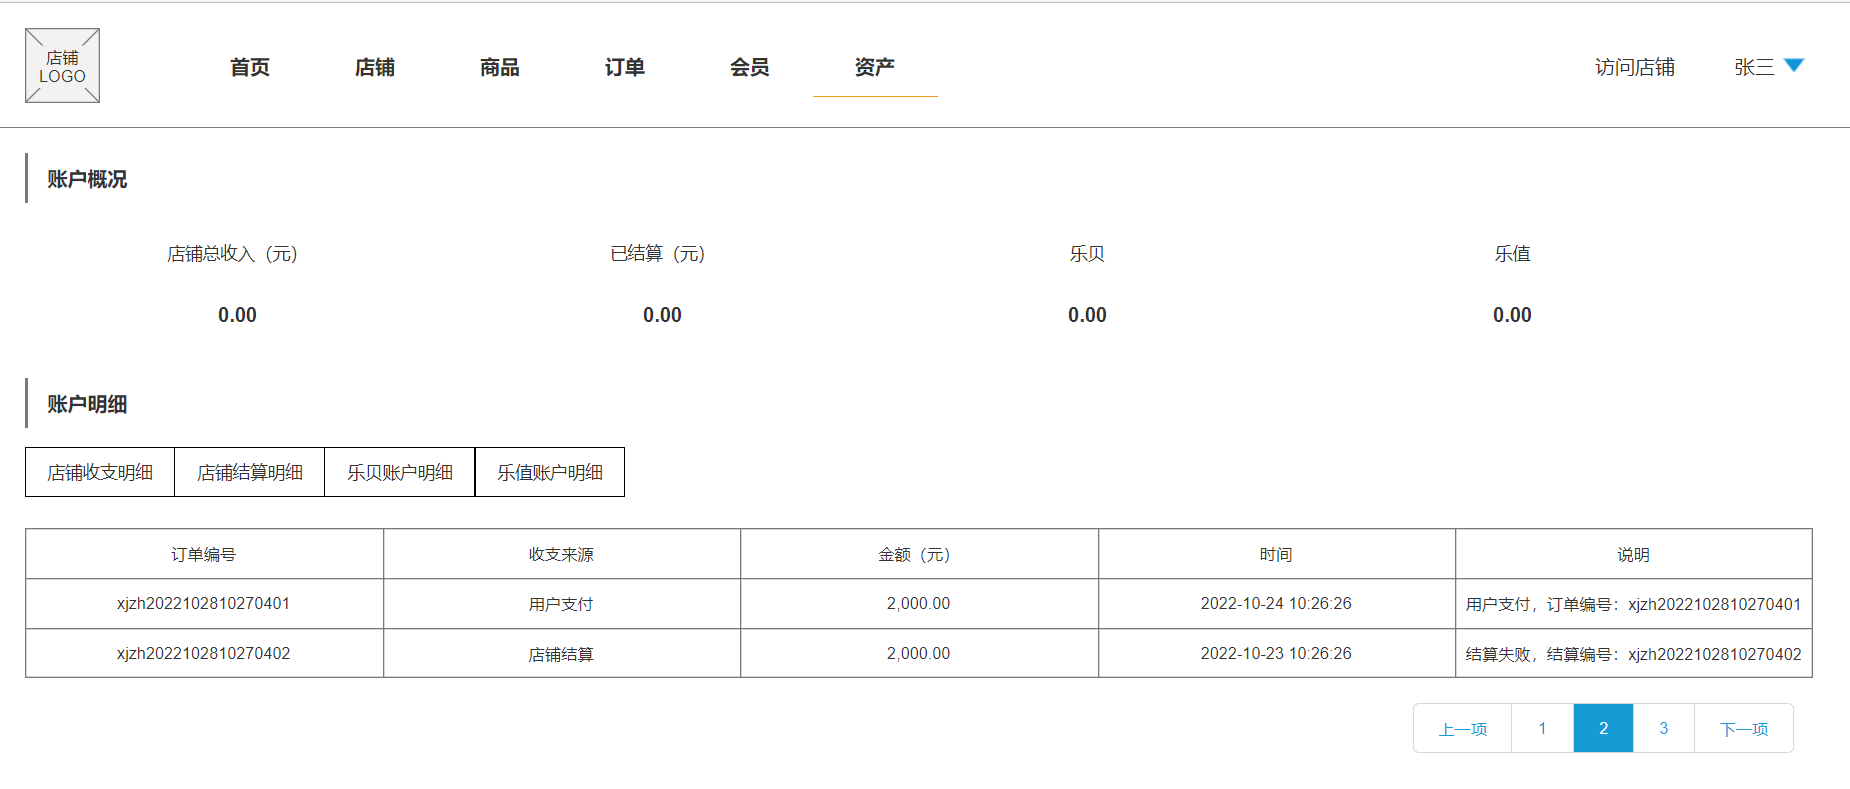1850x789 pixels.
Task: Switch to 店铺收支明细 tab
Action: click(x=100, y=472)
